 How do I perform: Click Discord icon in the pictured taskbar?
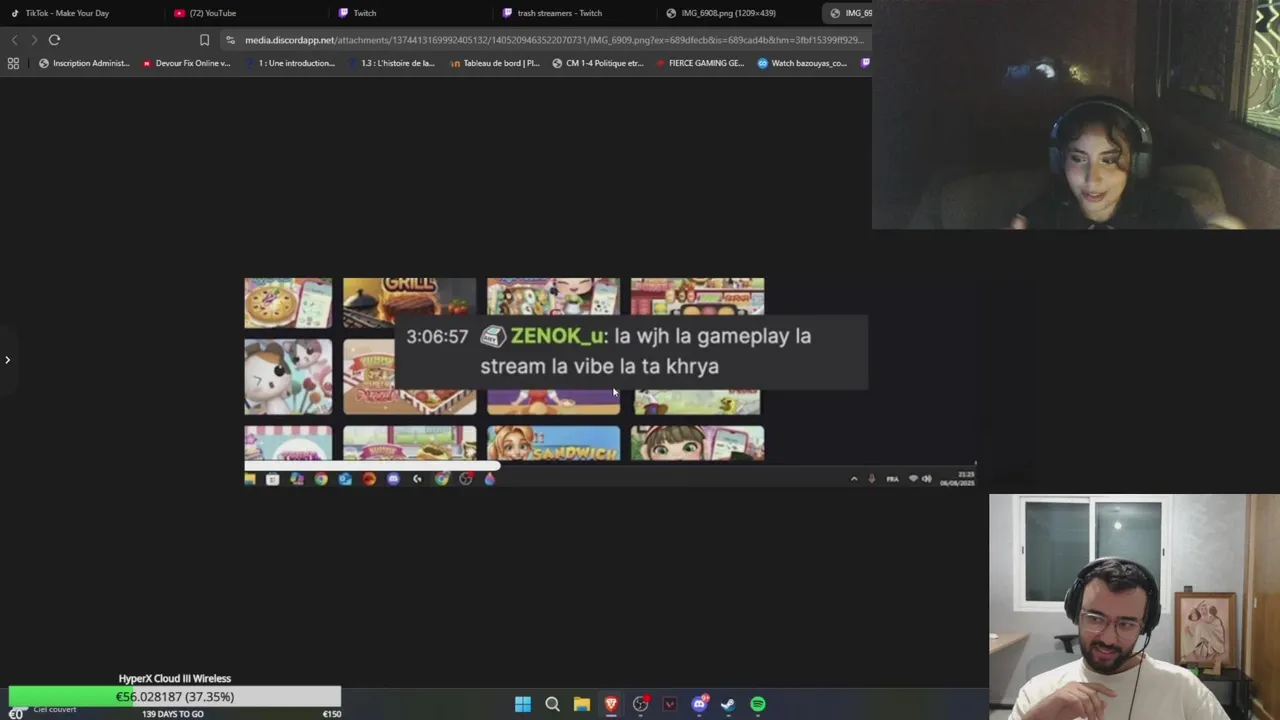(x=393, y=479)
